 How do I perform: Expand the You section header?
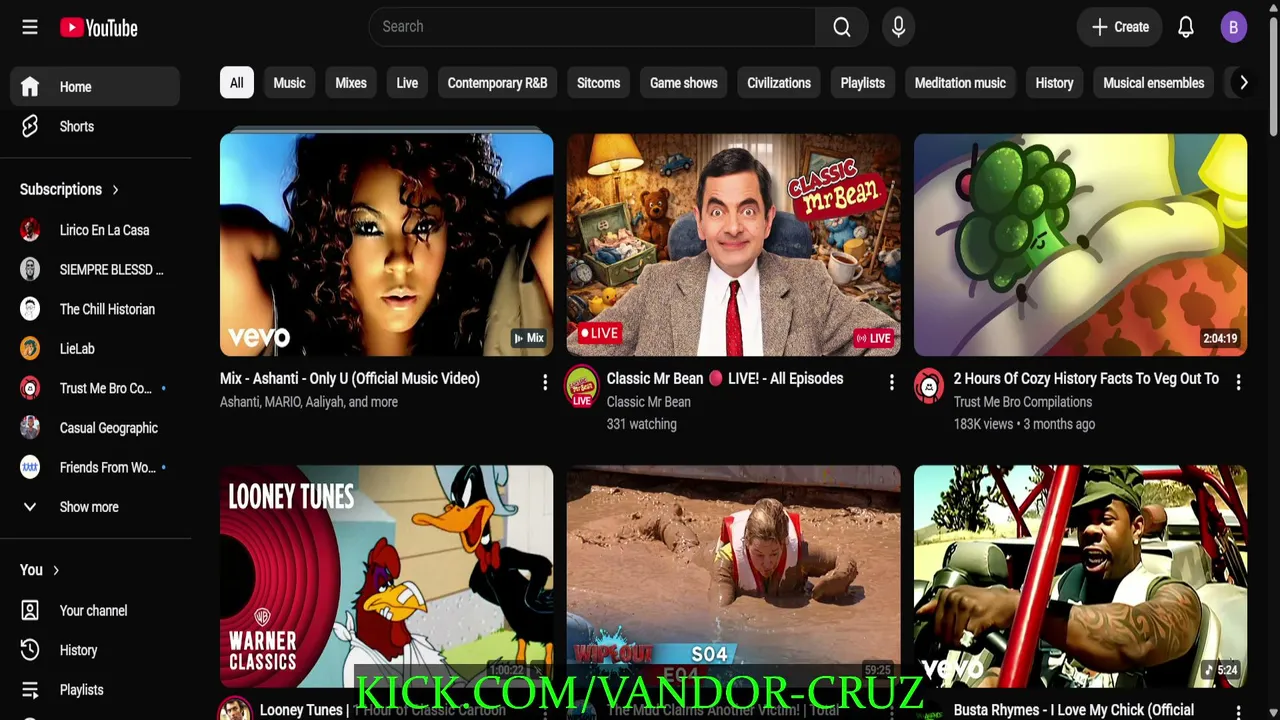(40, 570)
